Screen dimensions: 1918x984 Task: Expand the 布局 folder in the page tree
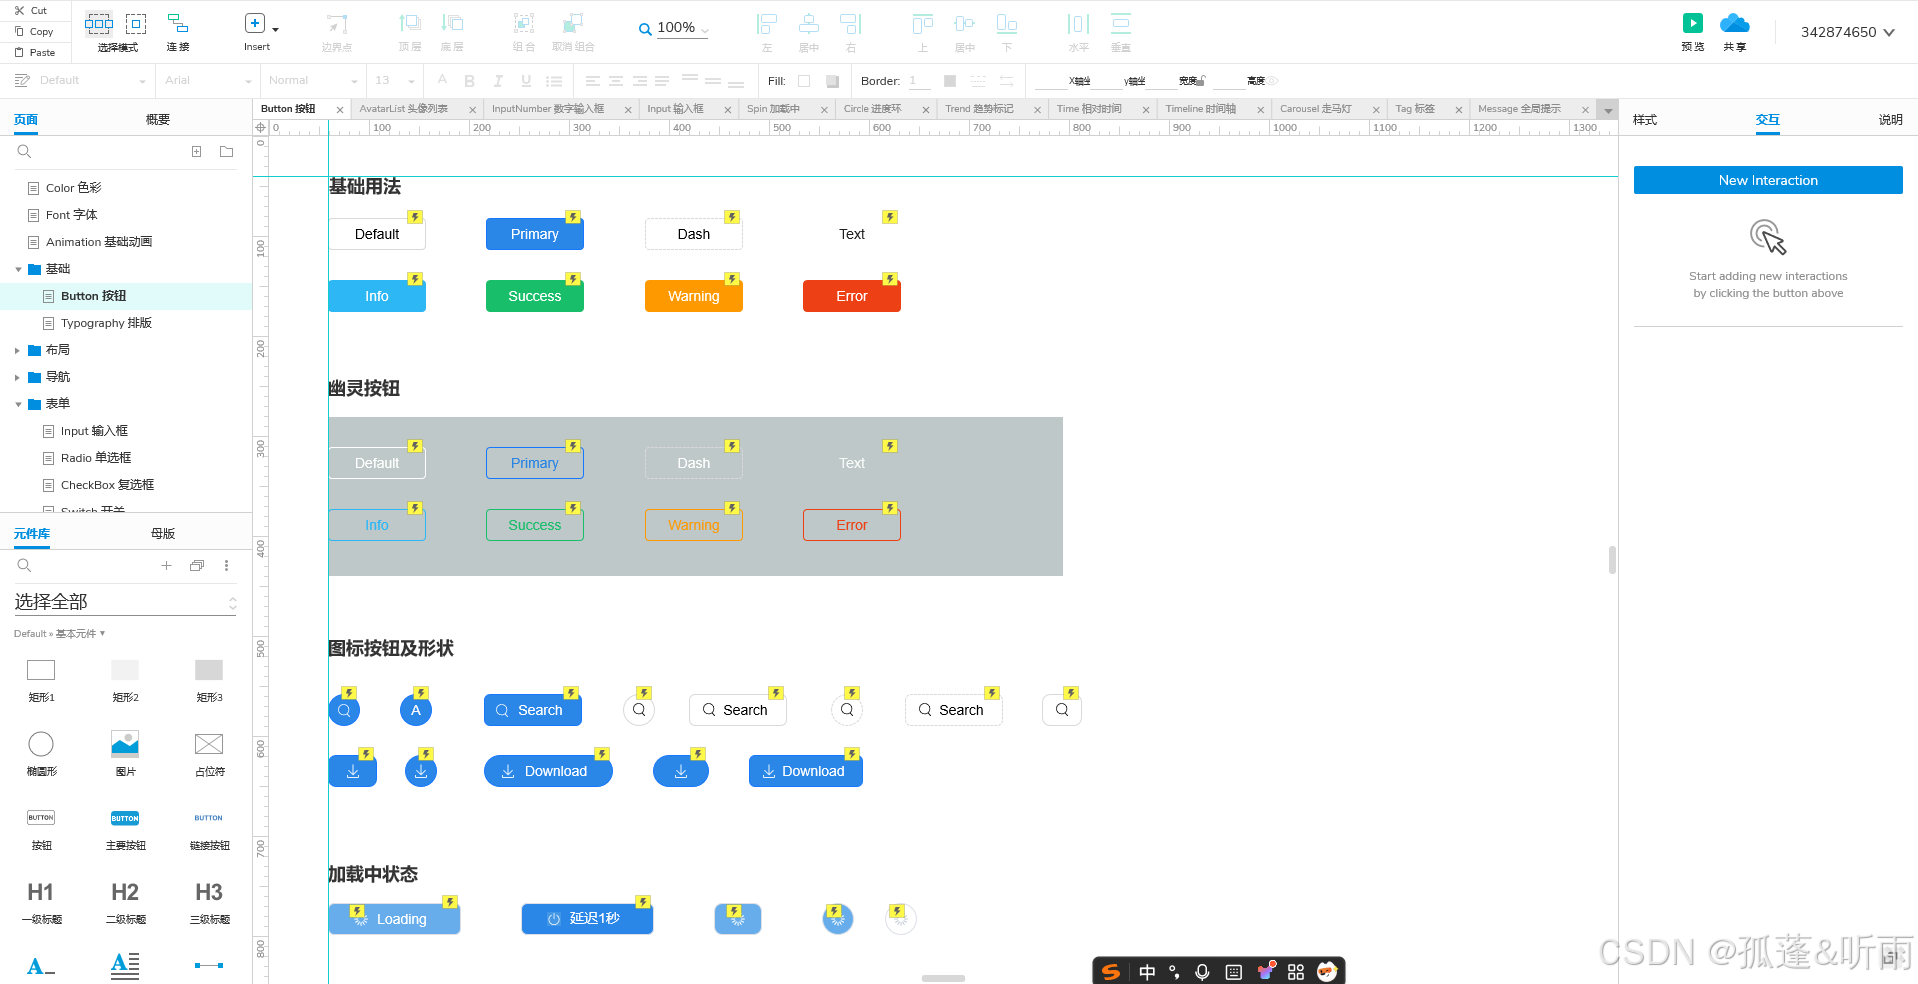[x=18, y=351]
